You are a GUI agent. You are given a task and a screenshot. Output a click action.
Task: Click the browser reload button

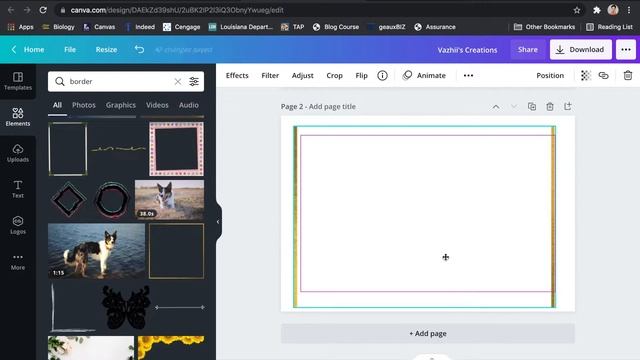click(43, 10)
